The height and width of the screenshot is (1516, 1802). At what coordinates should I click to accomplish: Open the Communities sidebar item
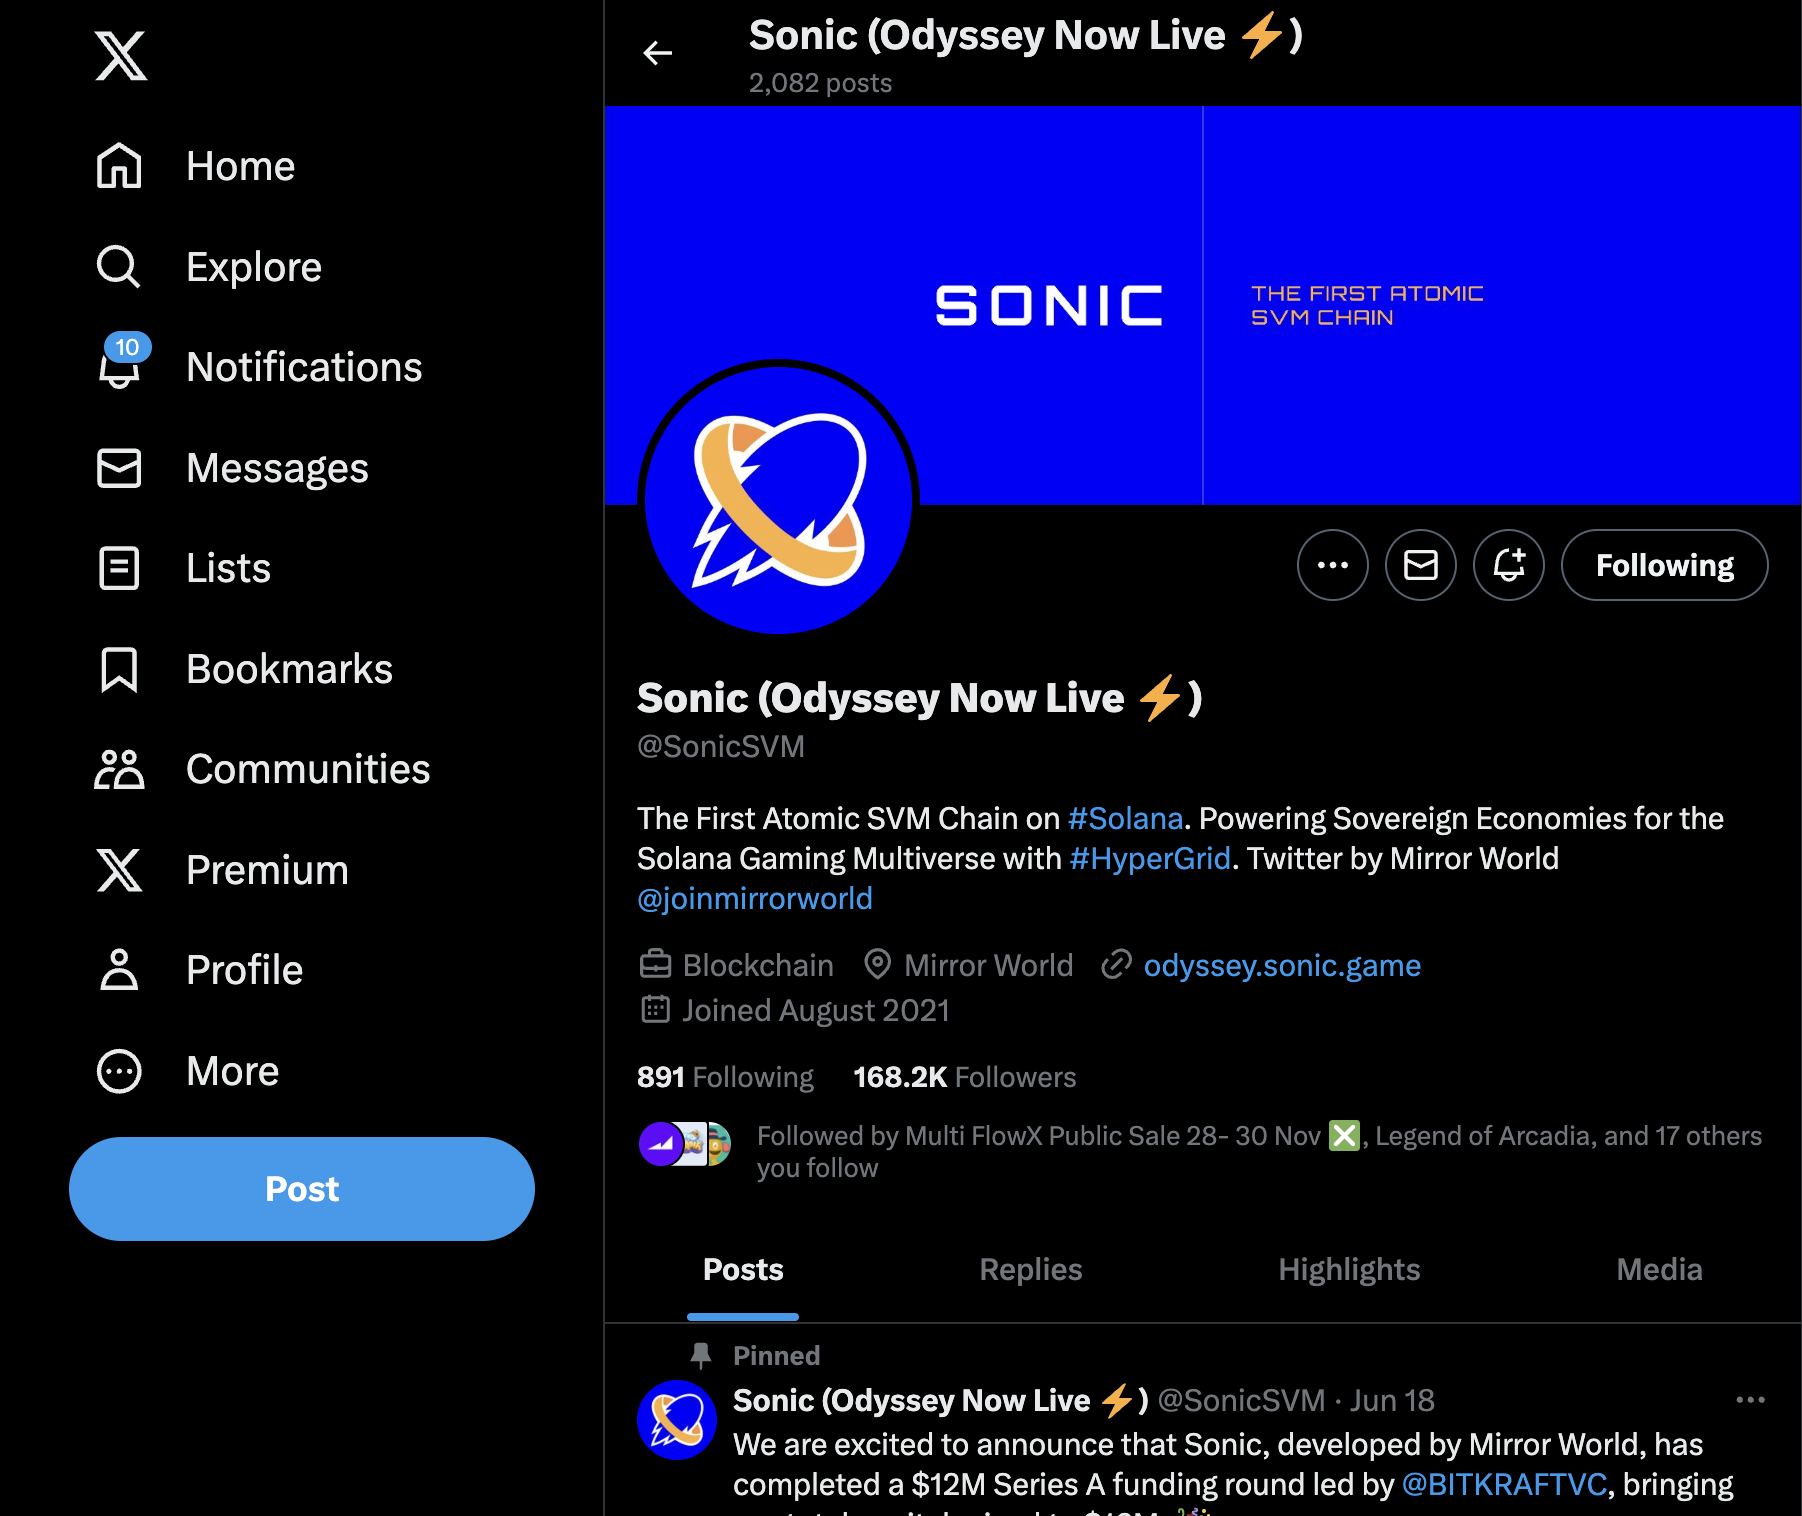pyautogui.click(x=262, y=769)
